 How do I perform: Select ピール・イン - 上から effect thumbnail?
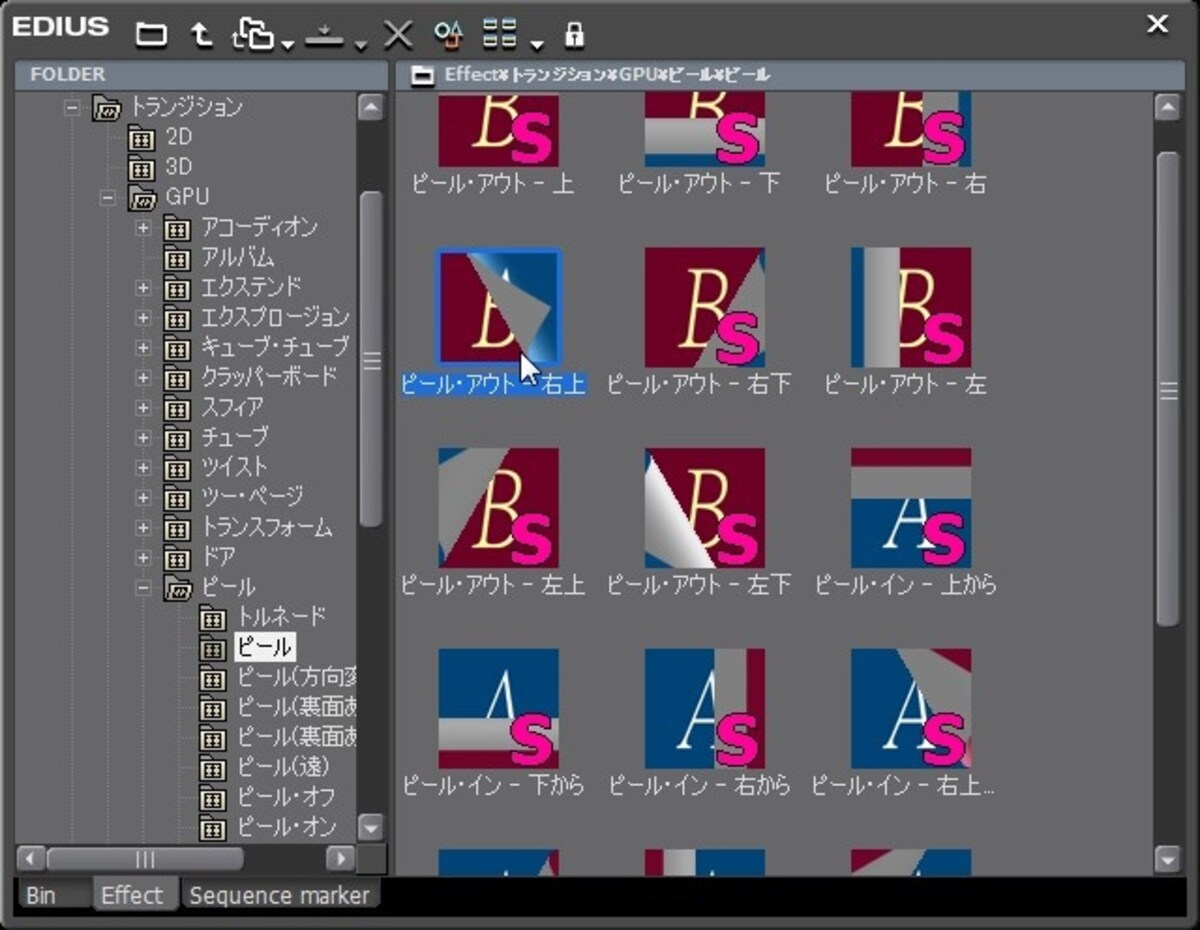click(x=911, y=508)
